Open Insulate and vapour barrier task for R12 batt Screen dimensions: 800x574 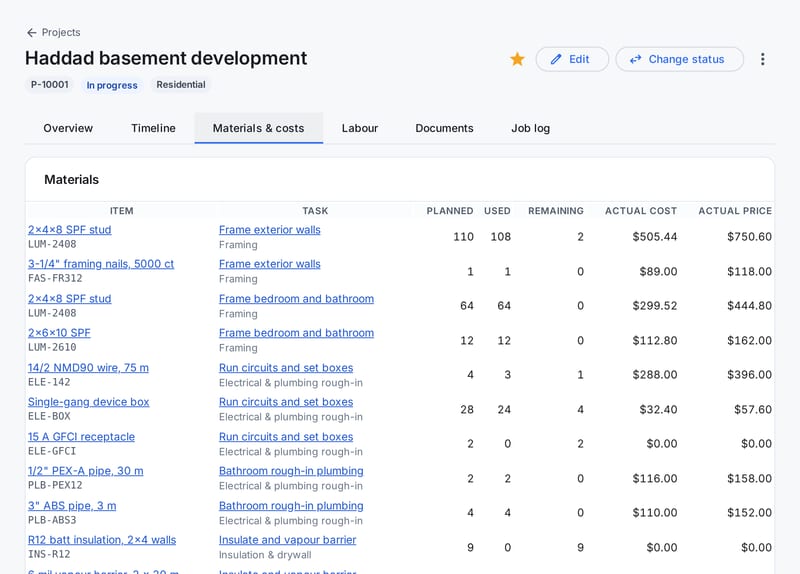click(x=287, y=540)
